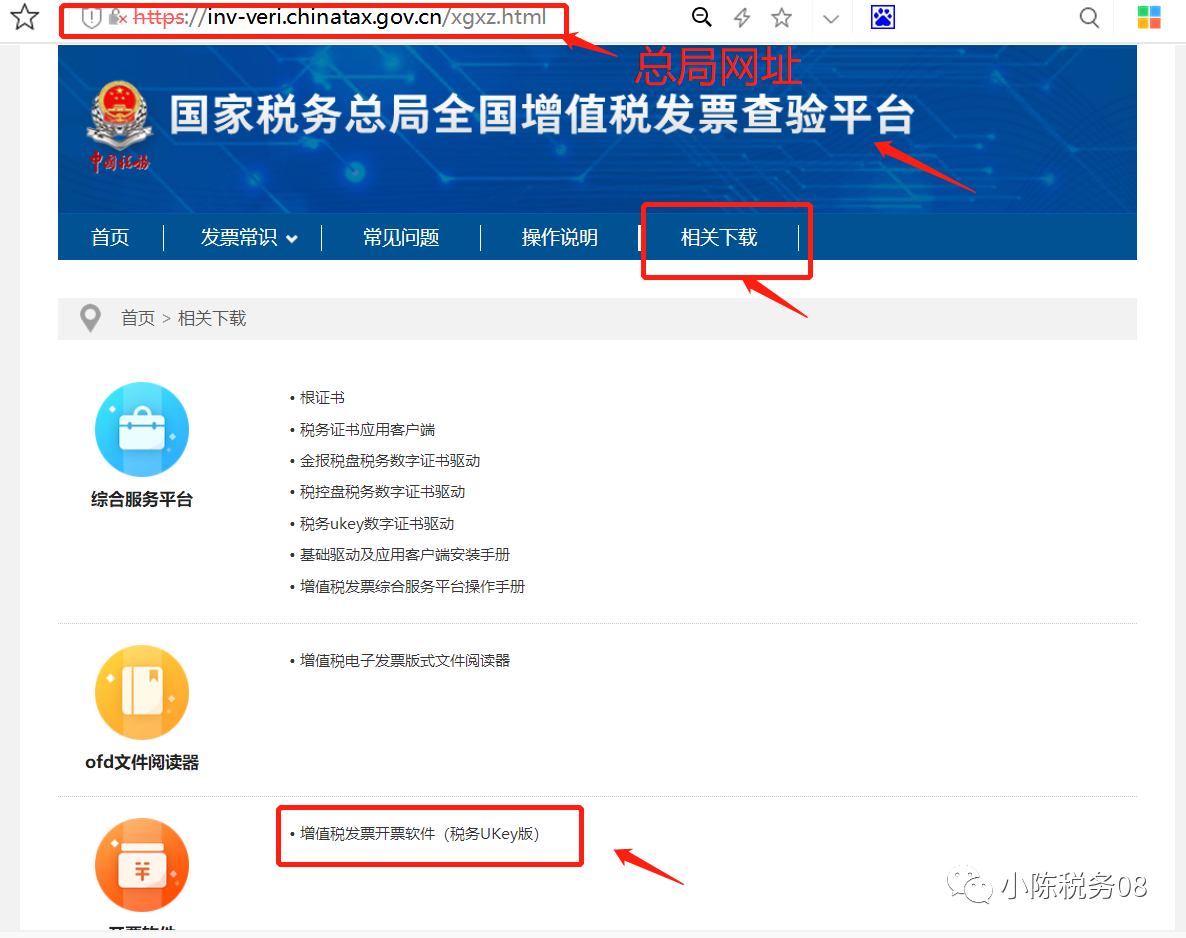1186x938 pixels.
Task: Open 增值税发票综合服务平台操作手册
Action: click(412, 586)
